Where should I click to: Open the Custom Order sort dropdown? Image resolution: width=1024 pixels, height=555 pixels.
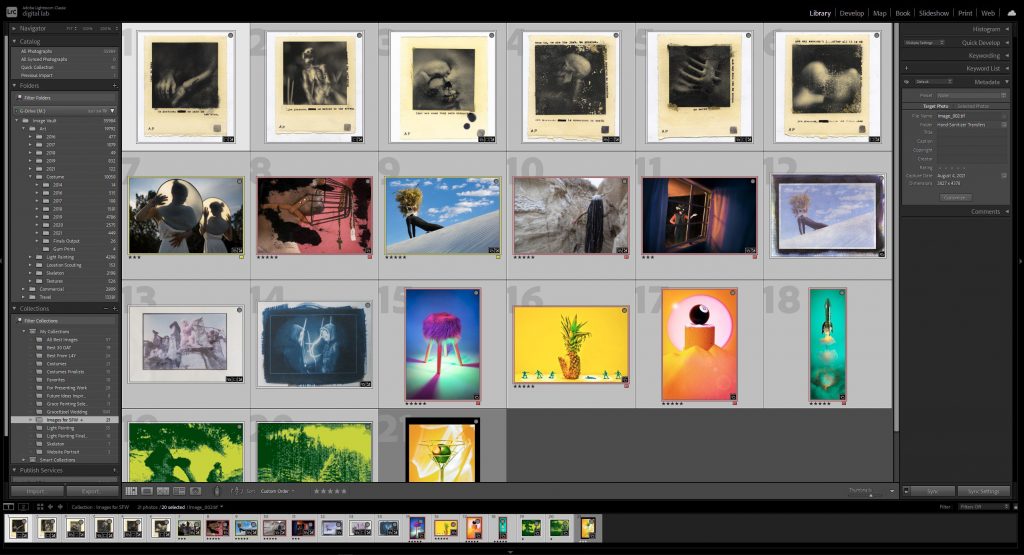coord(277,491)
